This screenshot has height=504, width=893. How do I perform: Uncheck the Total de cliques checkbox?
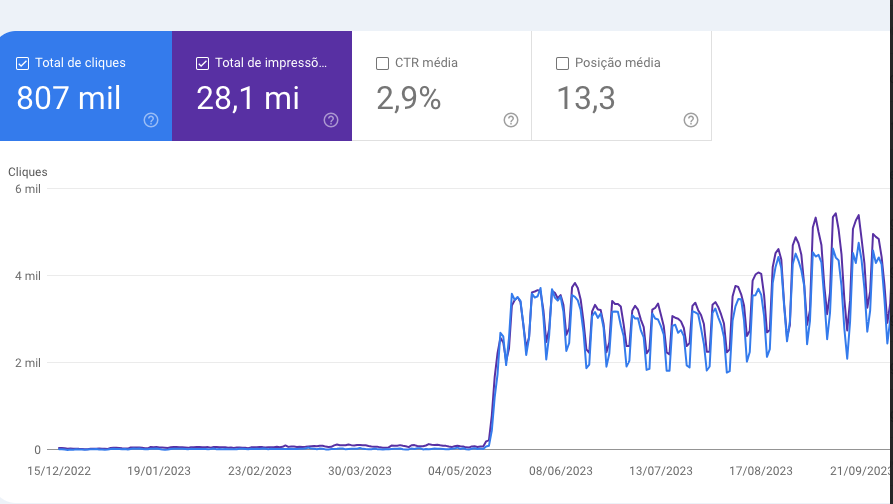23,63
